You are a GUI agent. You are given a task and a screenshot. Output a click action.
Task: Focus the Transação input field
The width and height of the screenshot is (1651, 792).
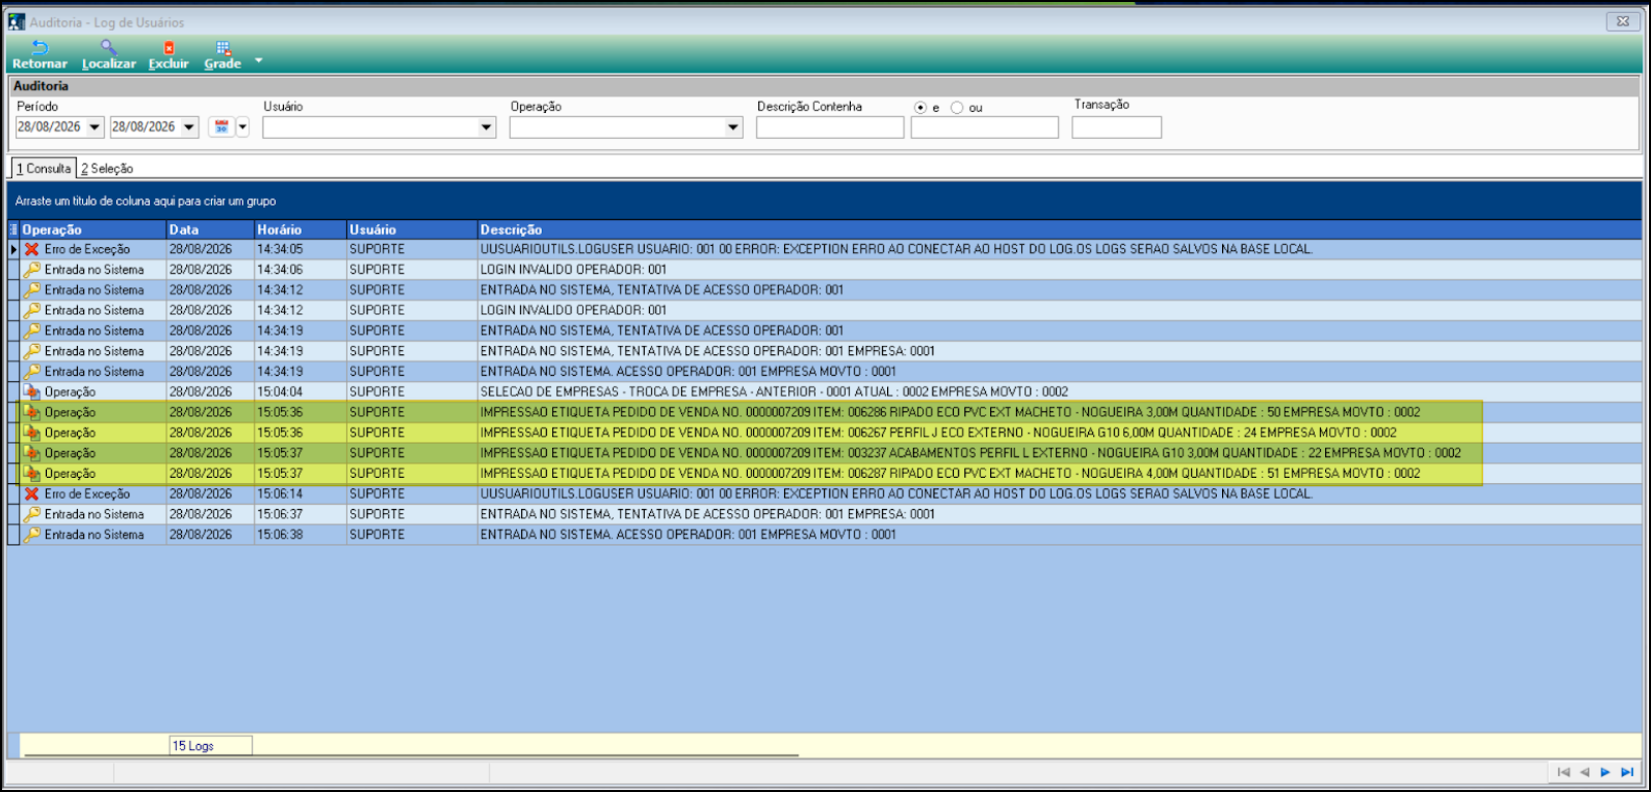[x=1117, y=127]
